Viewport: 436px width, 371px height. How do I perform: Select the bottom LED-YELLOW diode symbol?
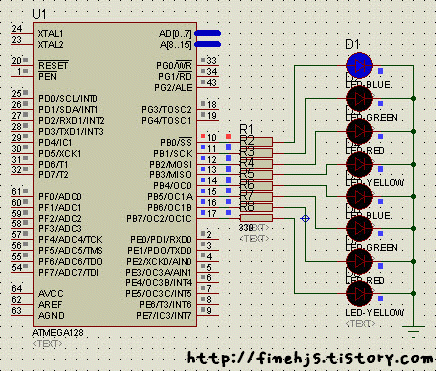(359, 294)
